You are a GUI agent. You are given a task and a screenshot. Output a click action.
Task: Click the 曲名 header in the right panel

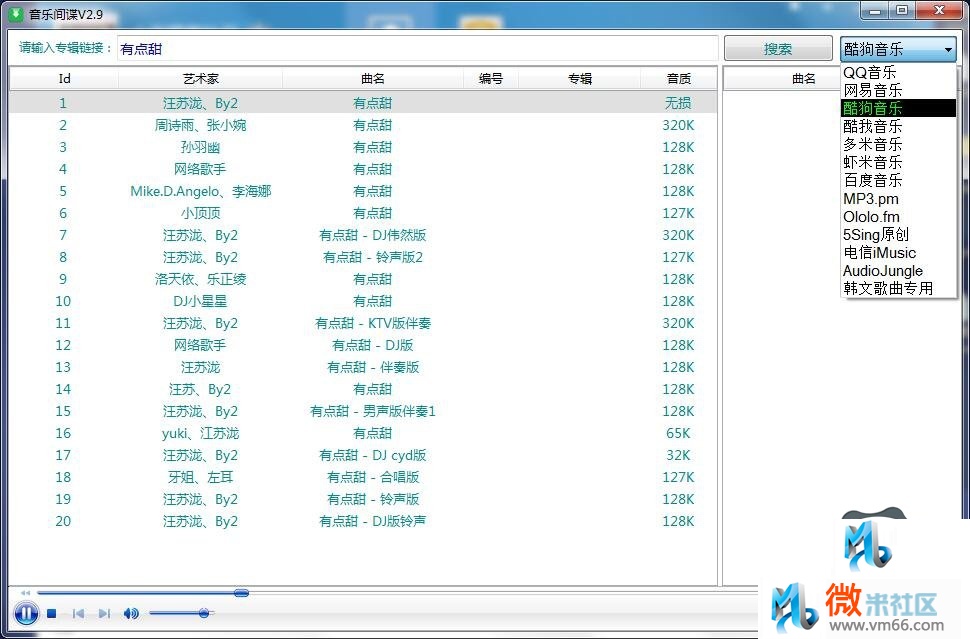804,79
